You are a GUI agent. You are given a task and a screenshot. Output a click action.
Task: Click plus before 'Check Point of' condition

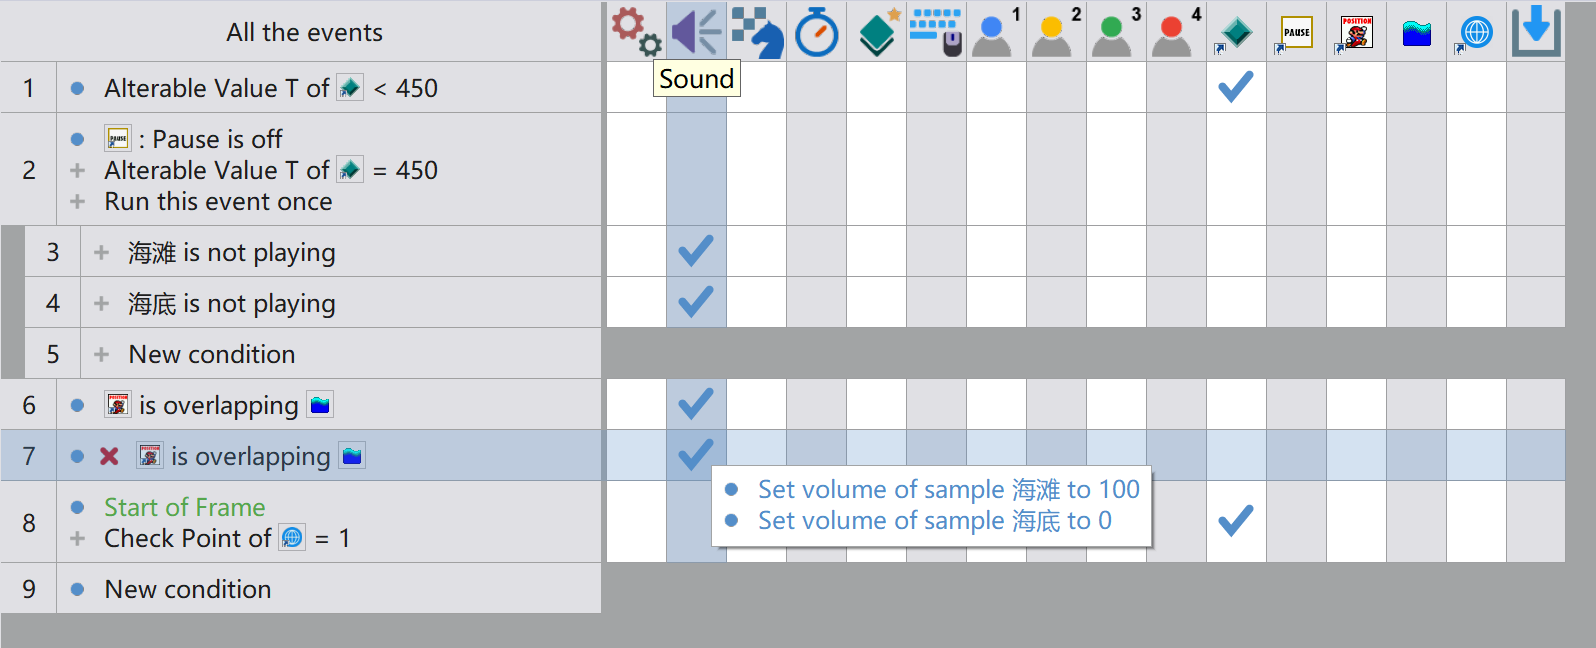77,538
